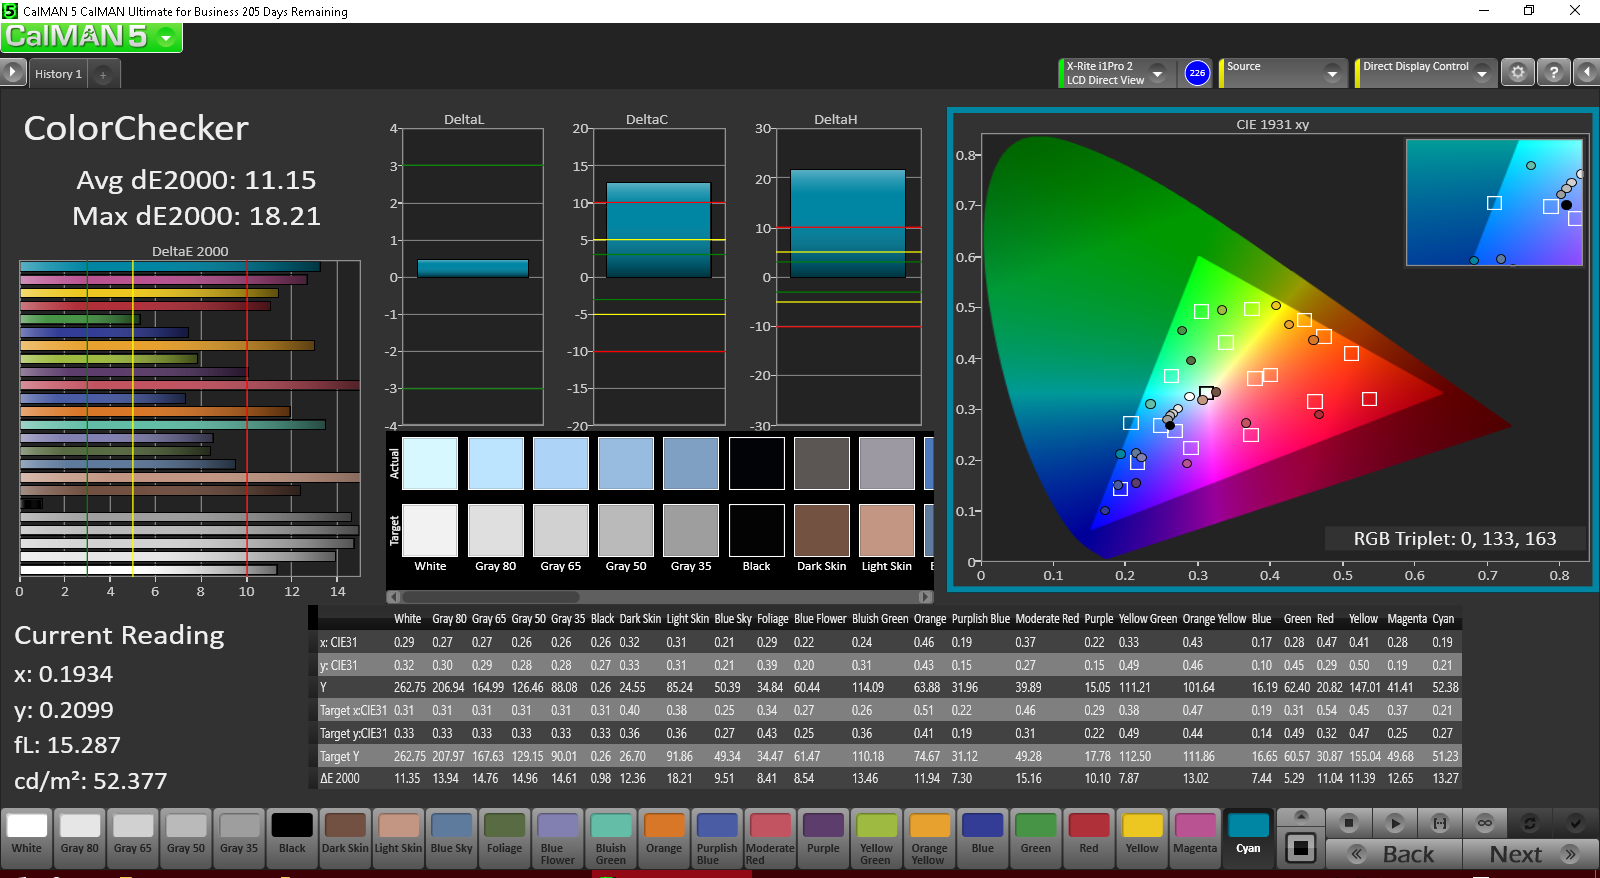The width and height of the screenshot is (1600, 878).
Task: Click the checkmark button
Action: point(1576,823)
